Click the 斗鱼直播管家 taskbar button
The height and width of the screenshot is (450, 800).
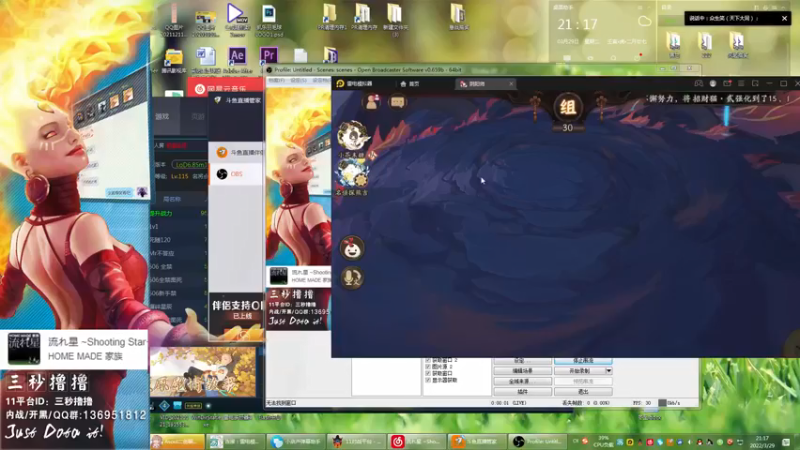point(477,441)
